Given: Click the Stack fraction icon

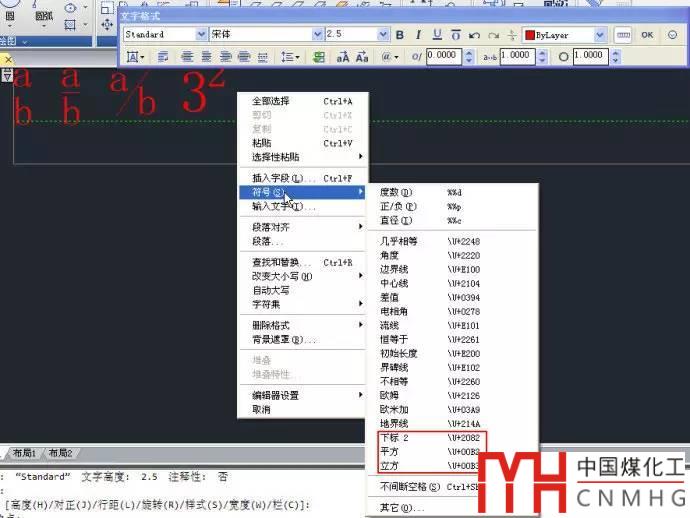Looking at the screenshot, I should (512, 35).
